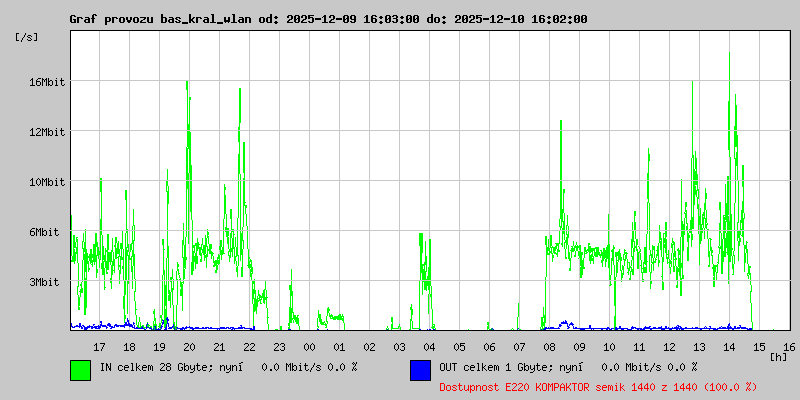Click the 3Mbit y-axis label
Image resolution: width=800 pixels, height=400 pixels.
click(x=43, y=282)
